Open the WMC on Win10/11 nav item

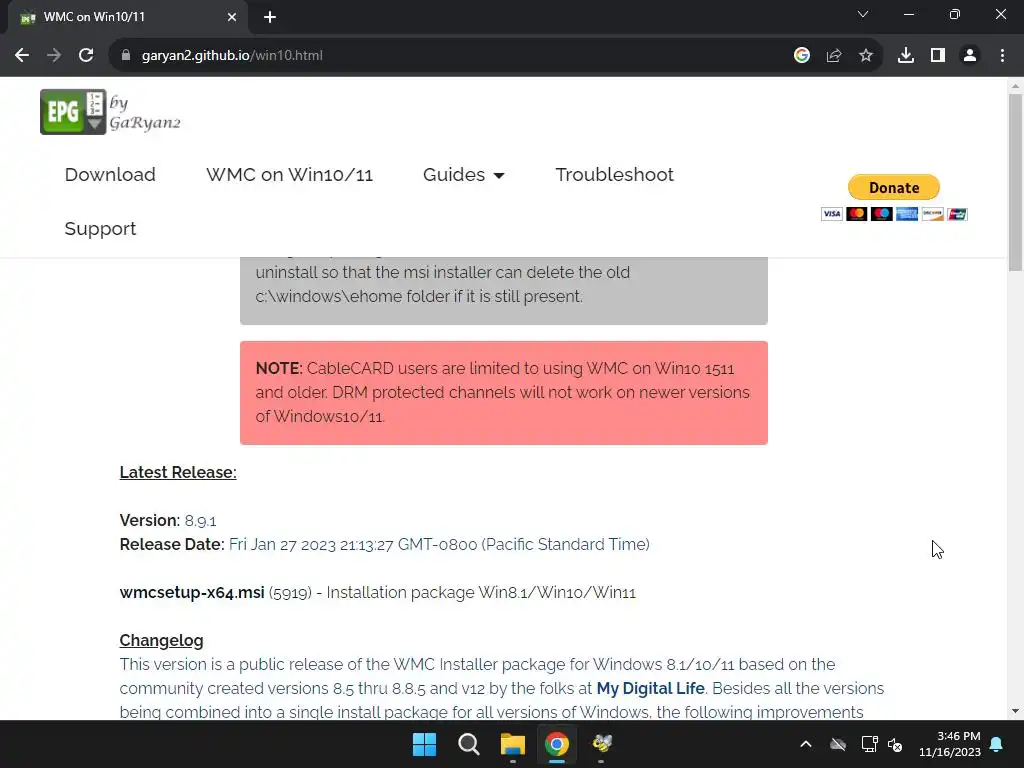289,174
